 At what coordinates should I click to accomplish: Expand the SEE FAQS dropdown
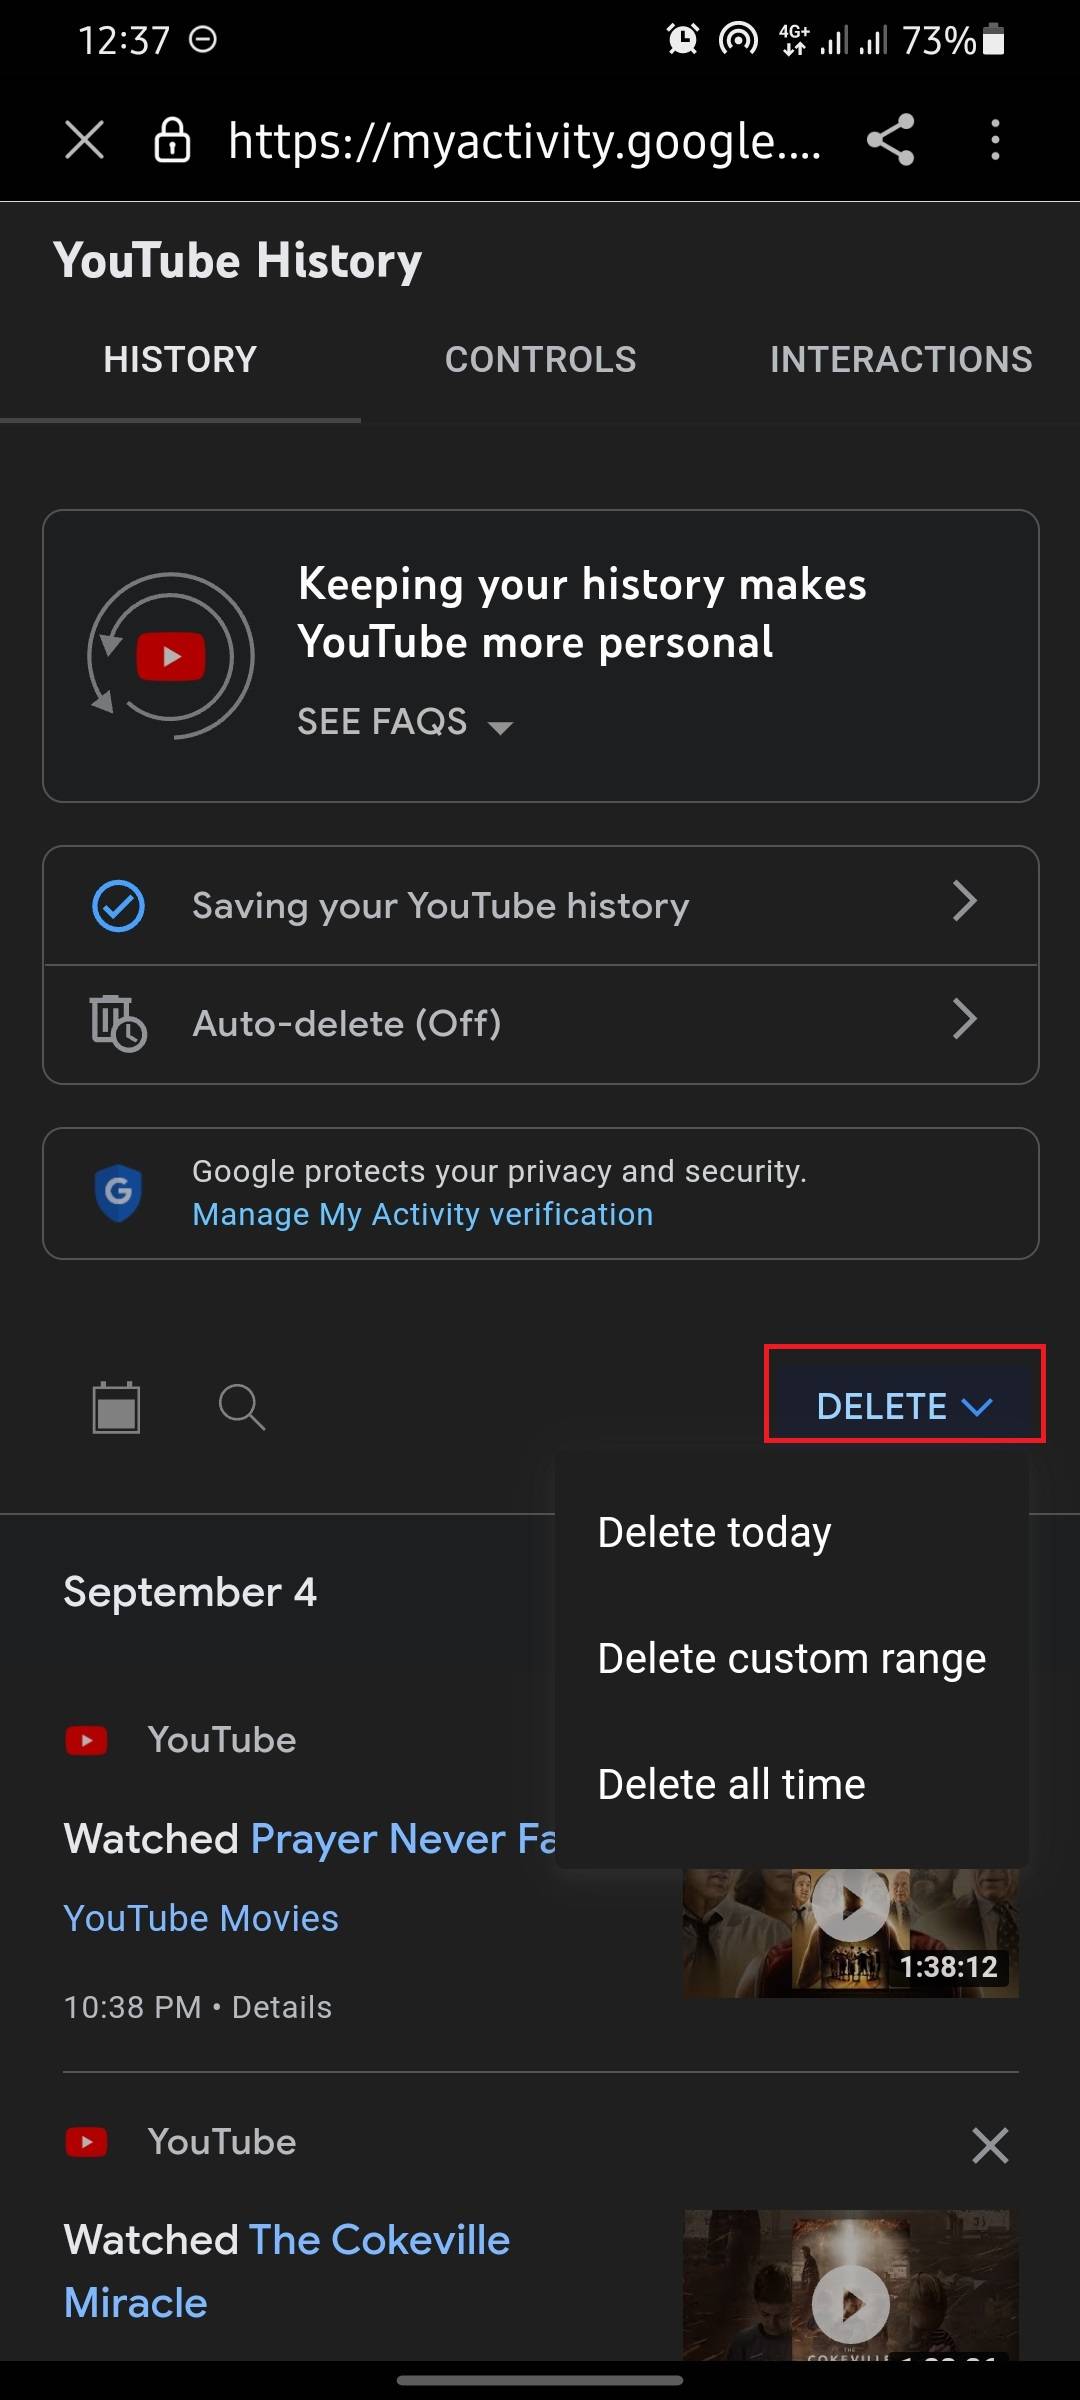(405, 722)
